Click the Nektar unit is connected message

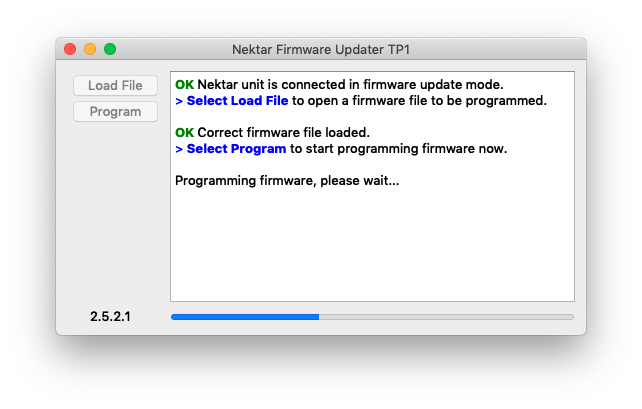[x=350, y=85]
